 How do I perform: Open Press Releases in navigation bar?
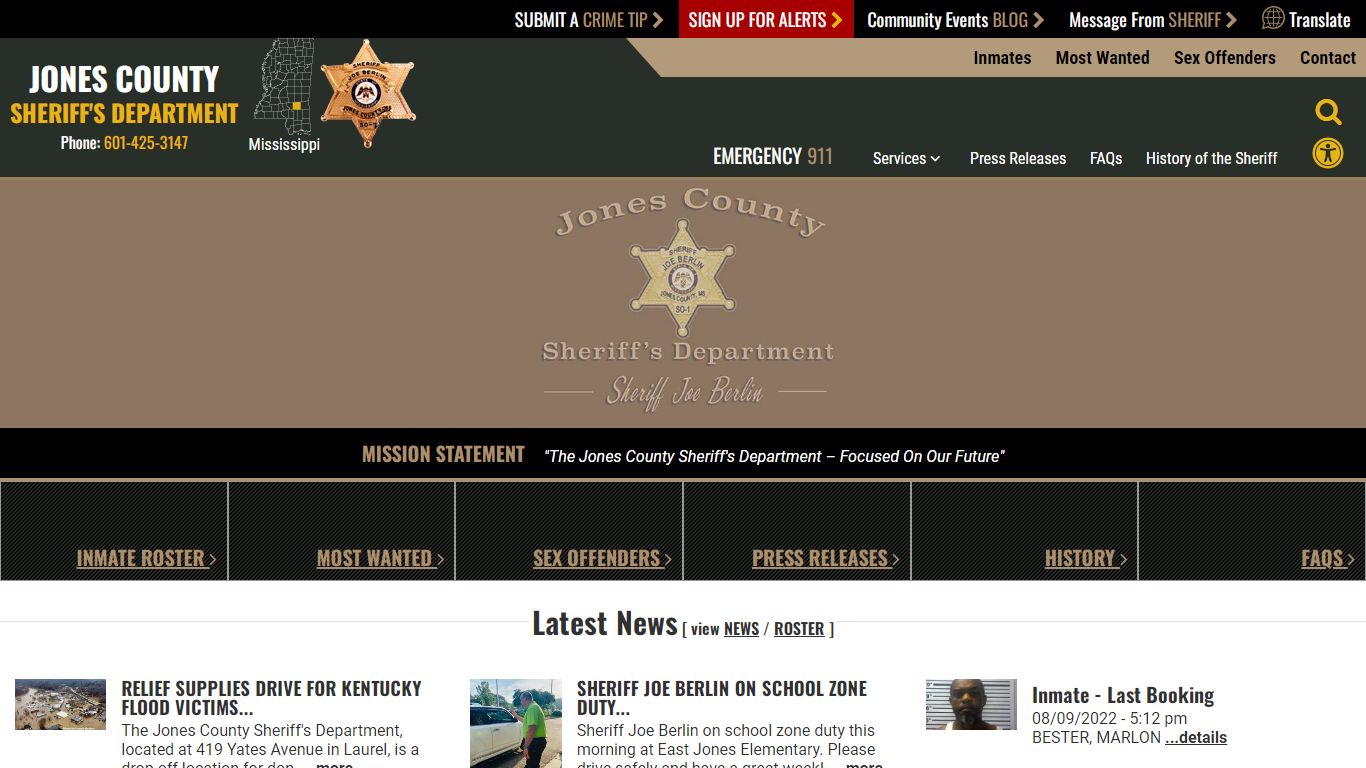tap(1018, 158)
